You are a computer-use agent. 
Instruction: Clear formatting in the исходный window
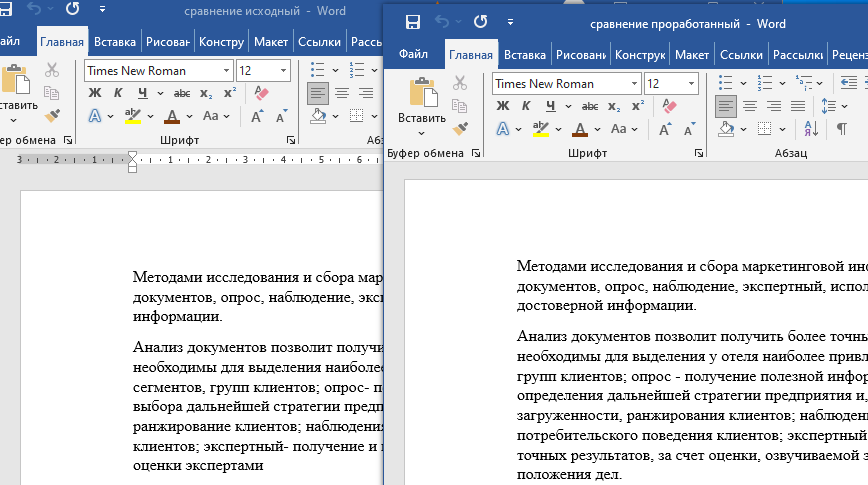pyautogui.click(x=261, y=93)
